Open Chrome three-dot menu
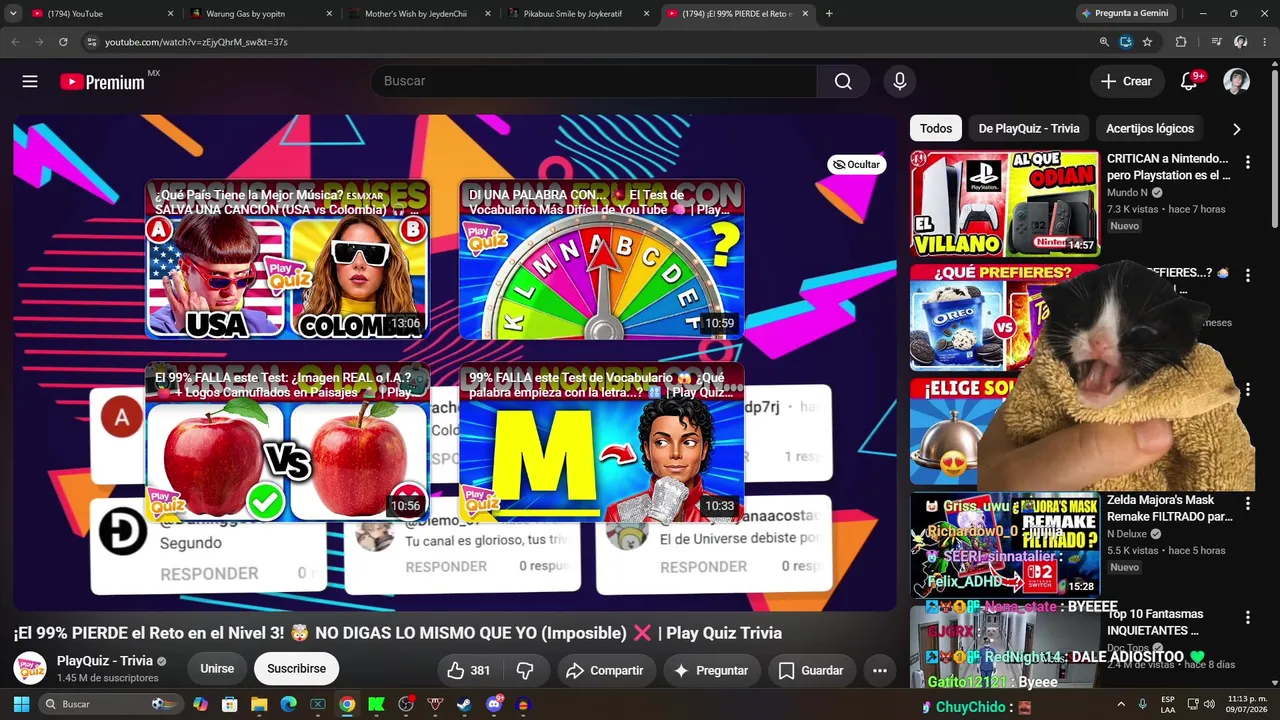This screenshot has height=720, width=1280. 1265,42
